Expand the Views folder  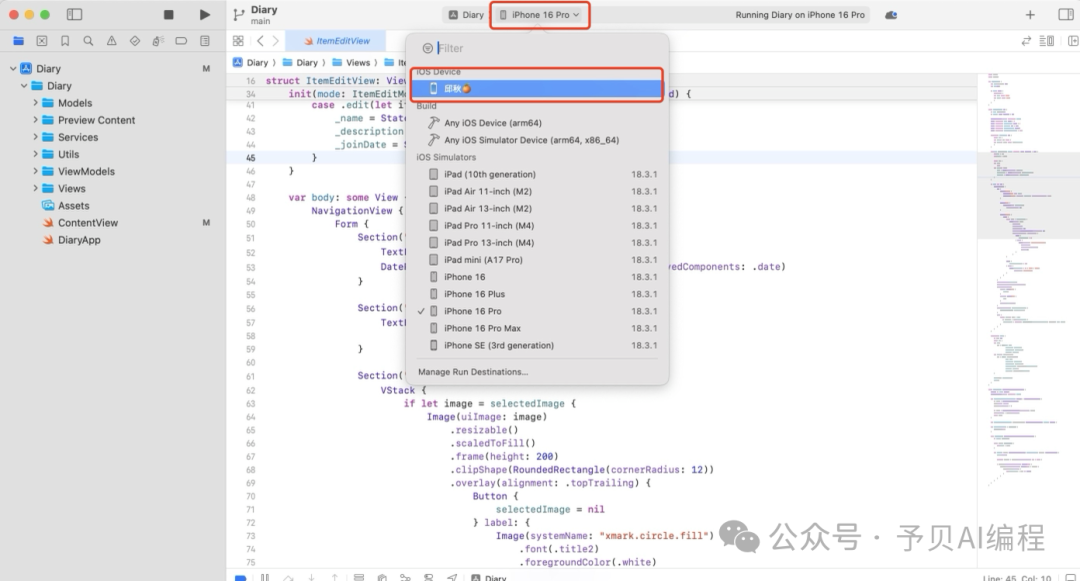[35, 189]
